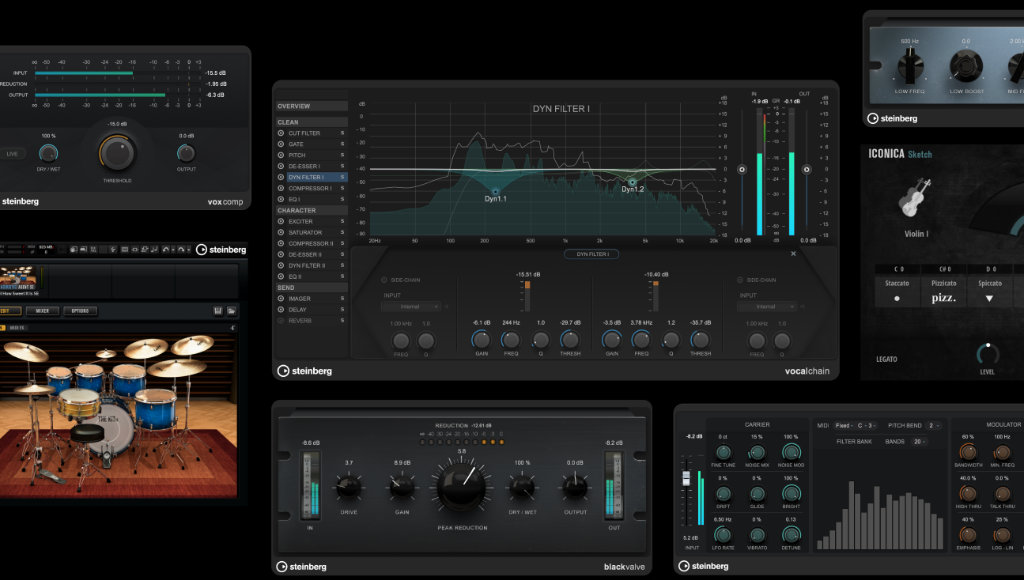Viewport: 1024px width, 580px height.
Task: Click the Dyn1.1 node on EQ graph
Action: click(495, 191)
